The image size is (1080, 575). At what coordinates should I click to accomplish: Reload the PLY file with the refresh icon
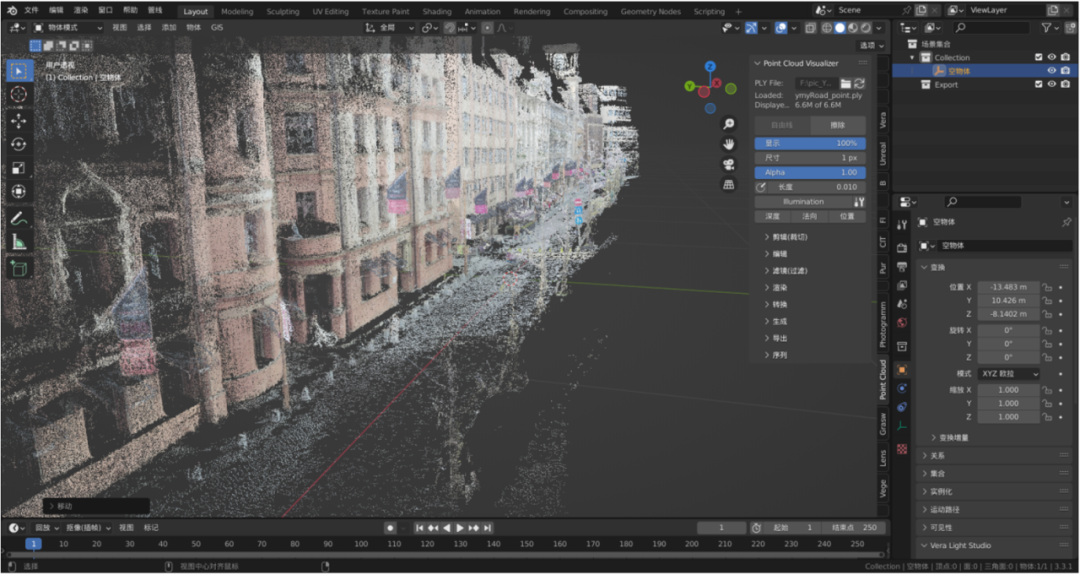tap(859, 83)
